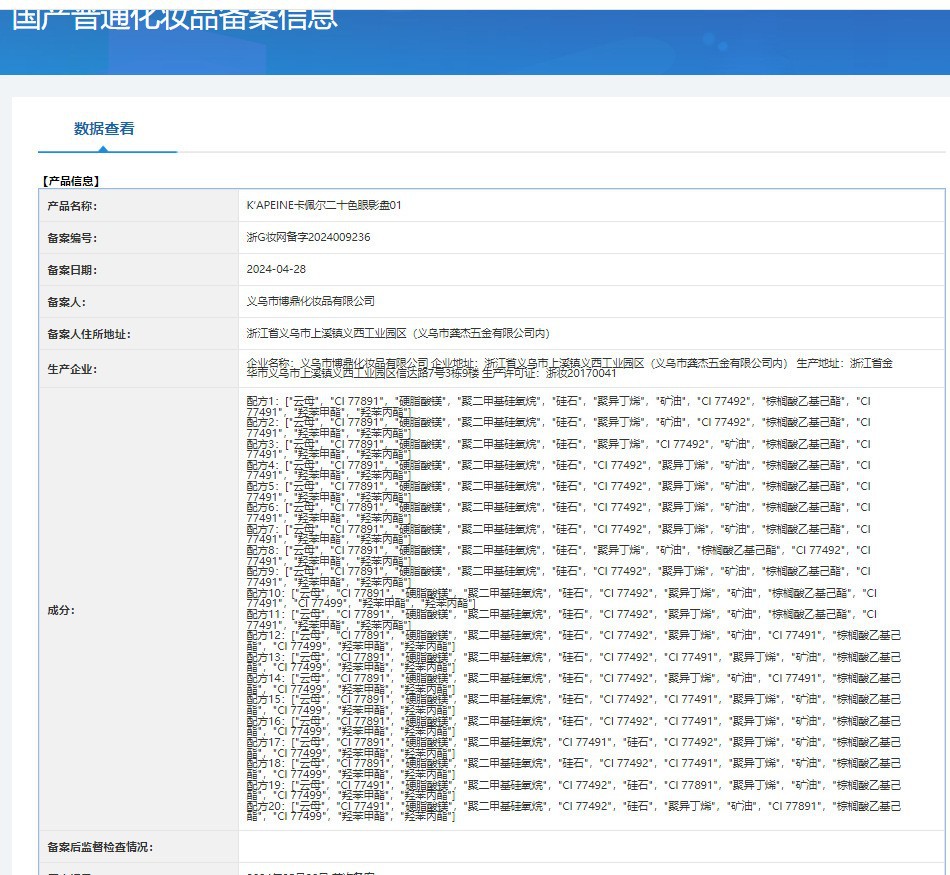Image resolution: width=950 pixels, height=875 pixels.
Task: Click the 备案人住所地址 label
Action: 89,334
